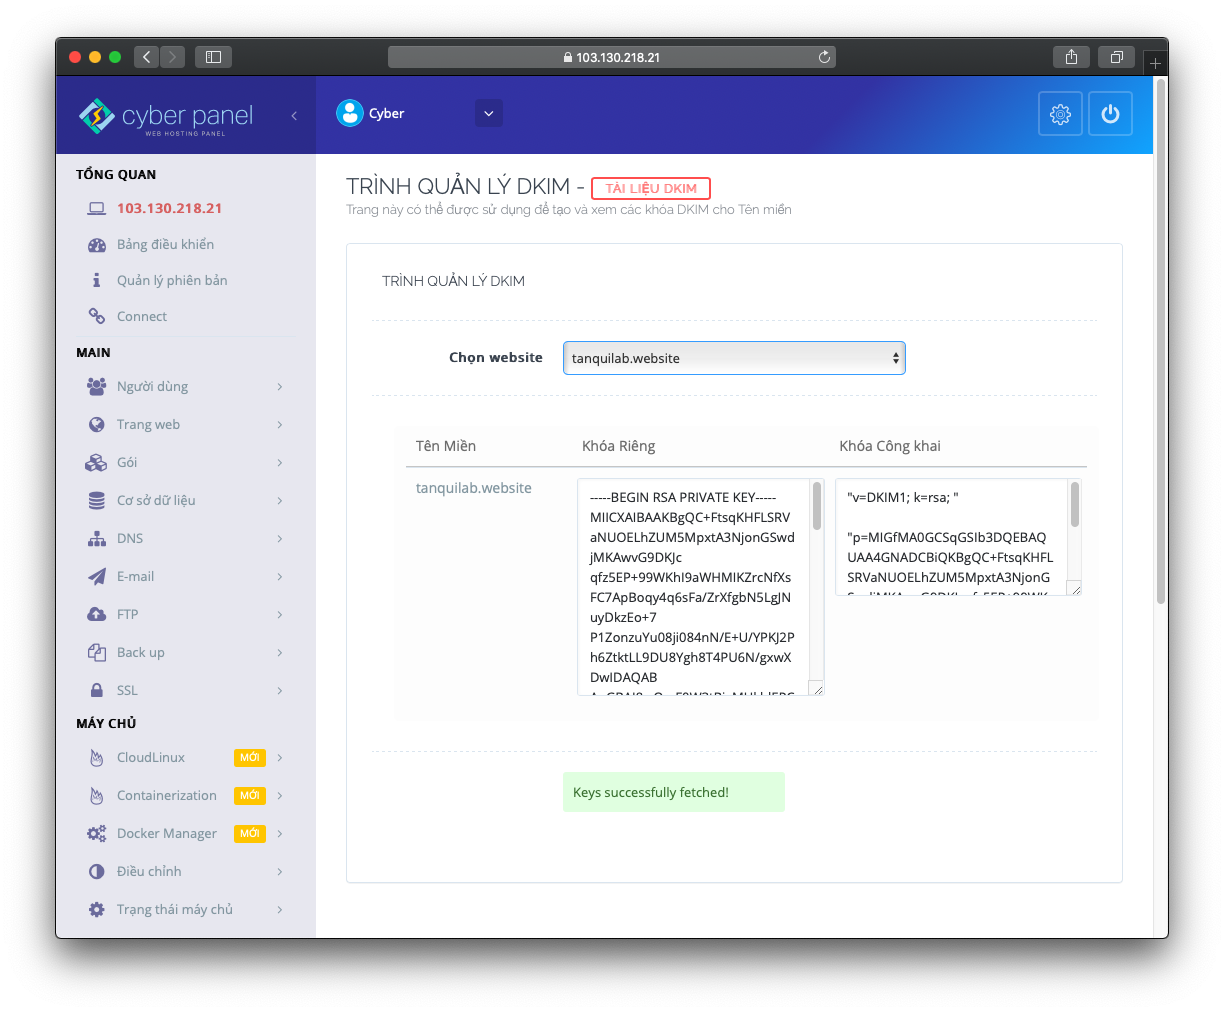Expand the E-mail menu chevron
This screenshot has width=1224, height=1012.
(280, 576)
